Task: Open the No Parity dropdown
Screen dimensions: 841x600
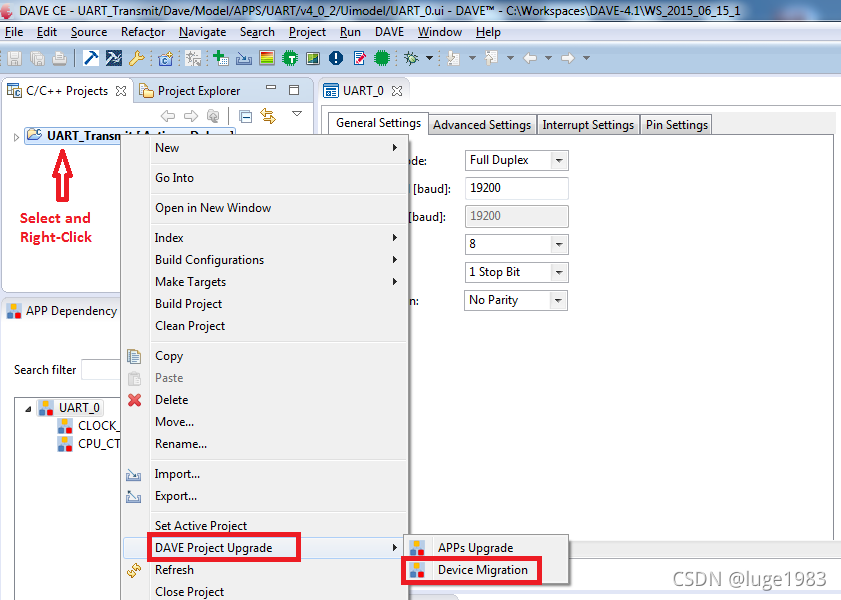Action: (558, 300)
